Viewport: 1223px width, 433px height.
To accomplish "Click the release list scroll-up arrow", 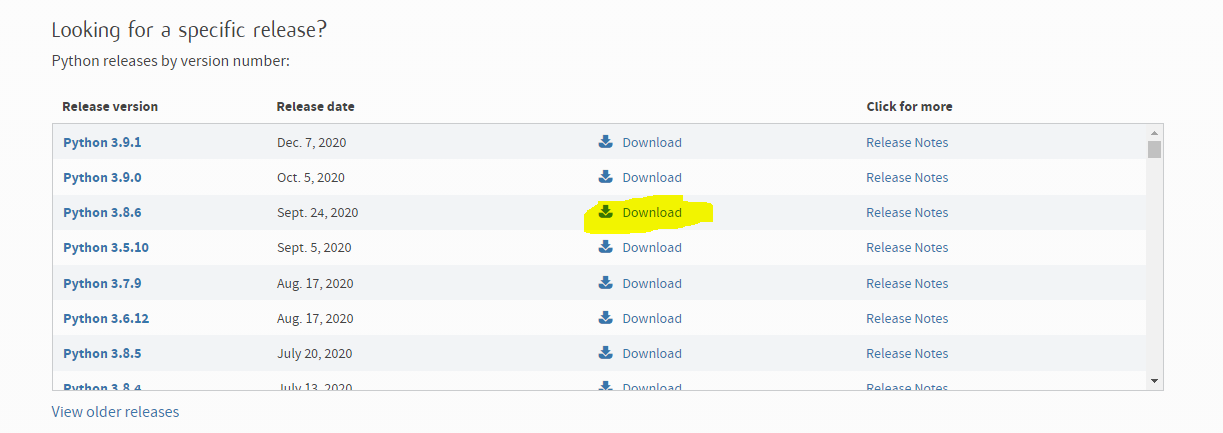I will [x=1154, y=132].
